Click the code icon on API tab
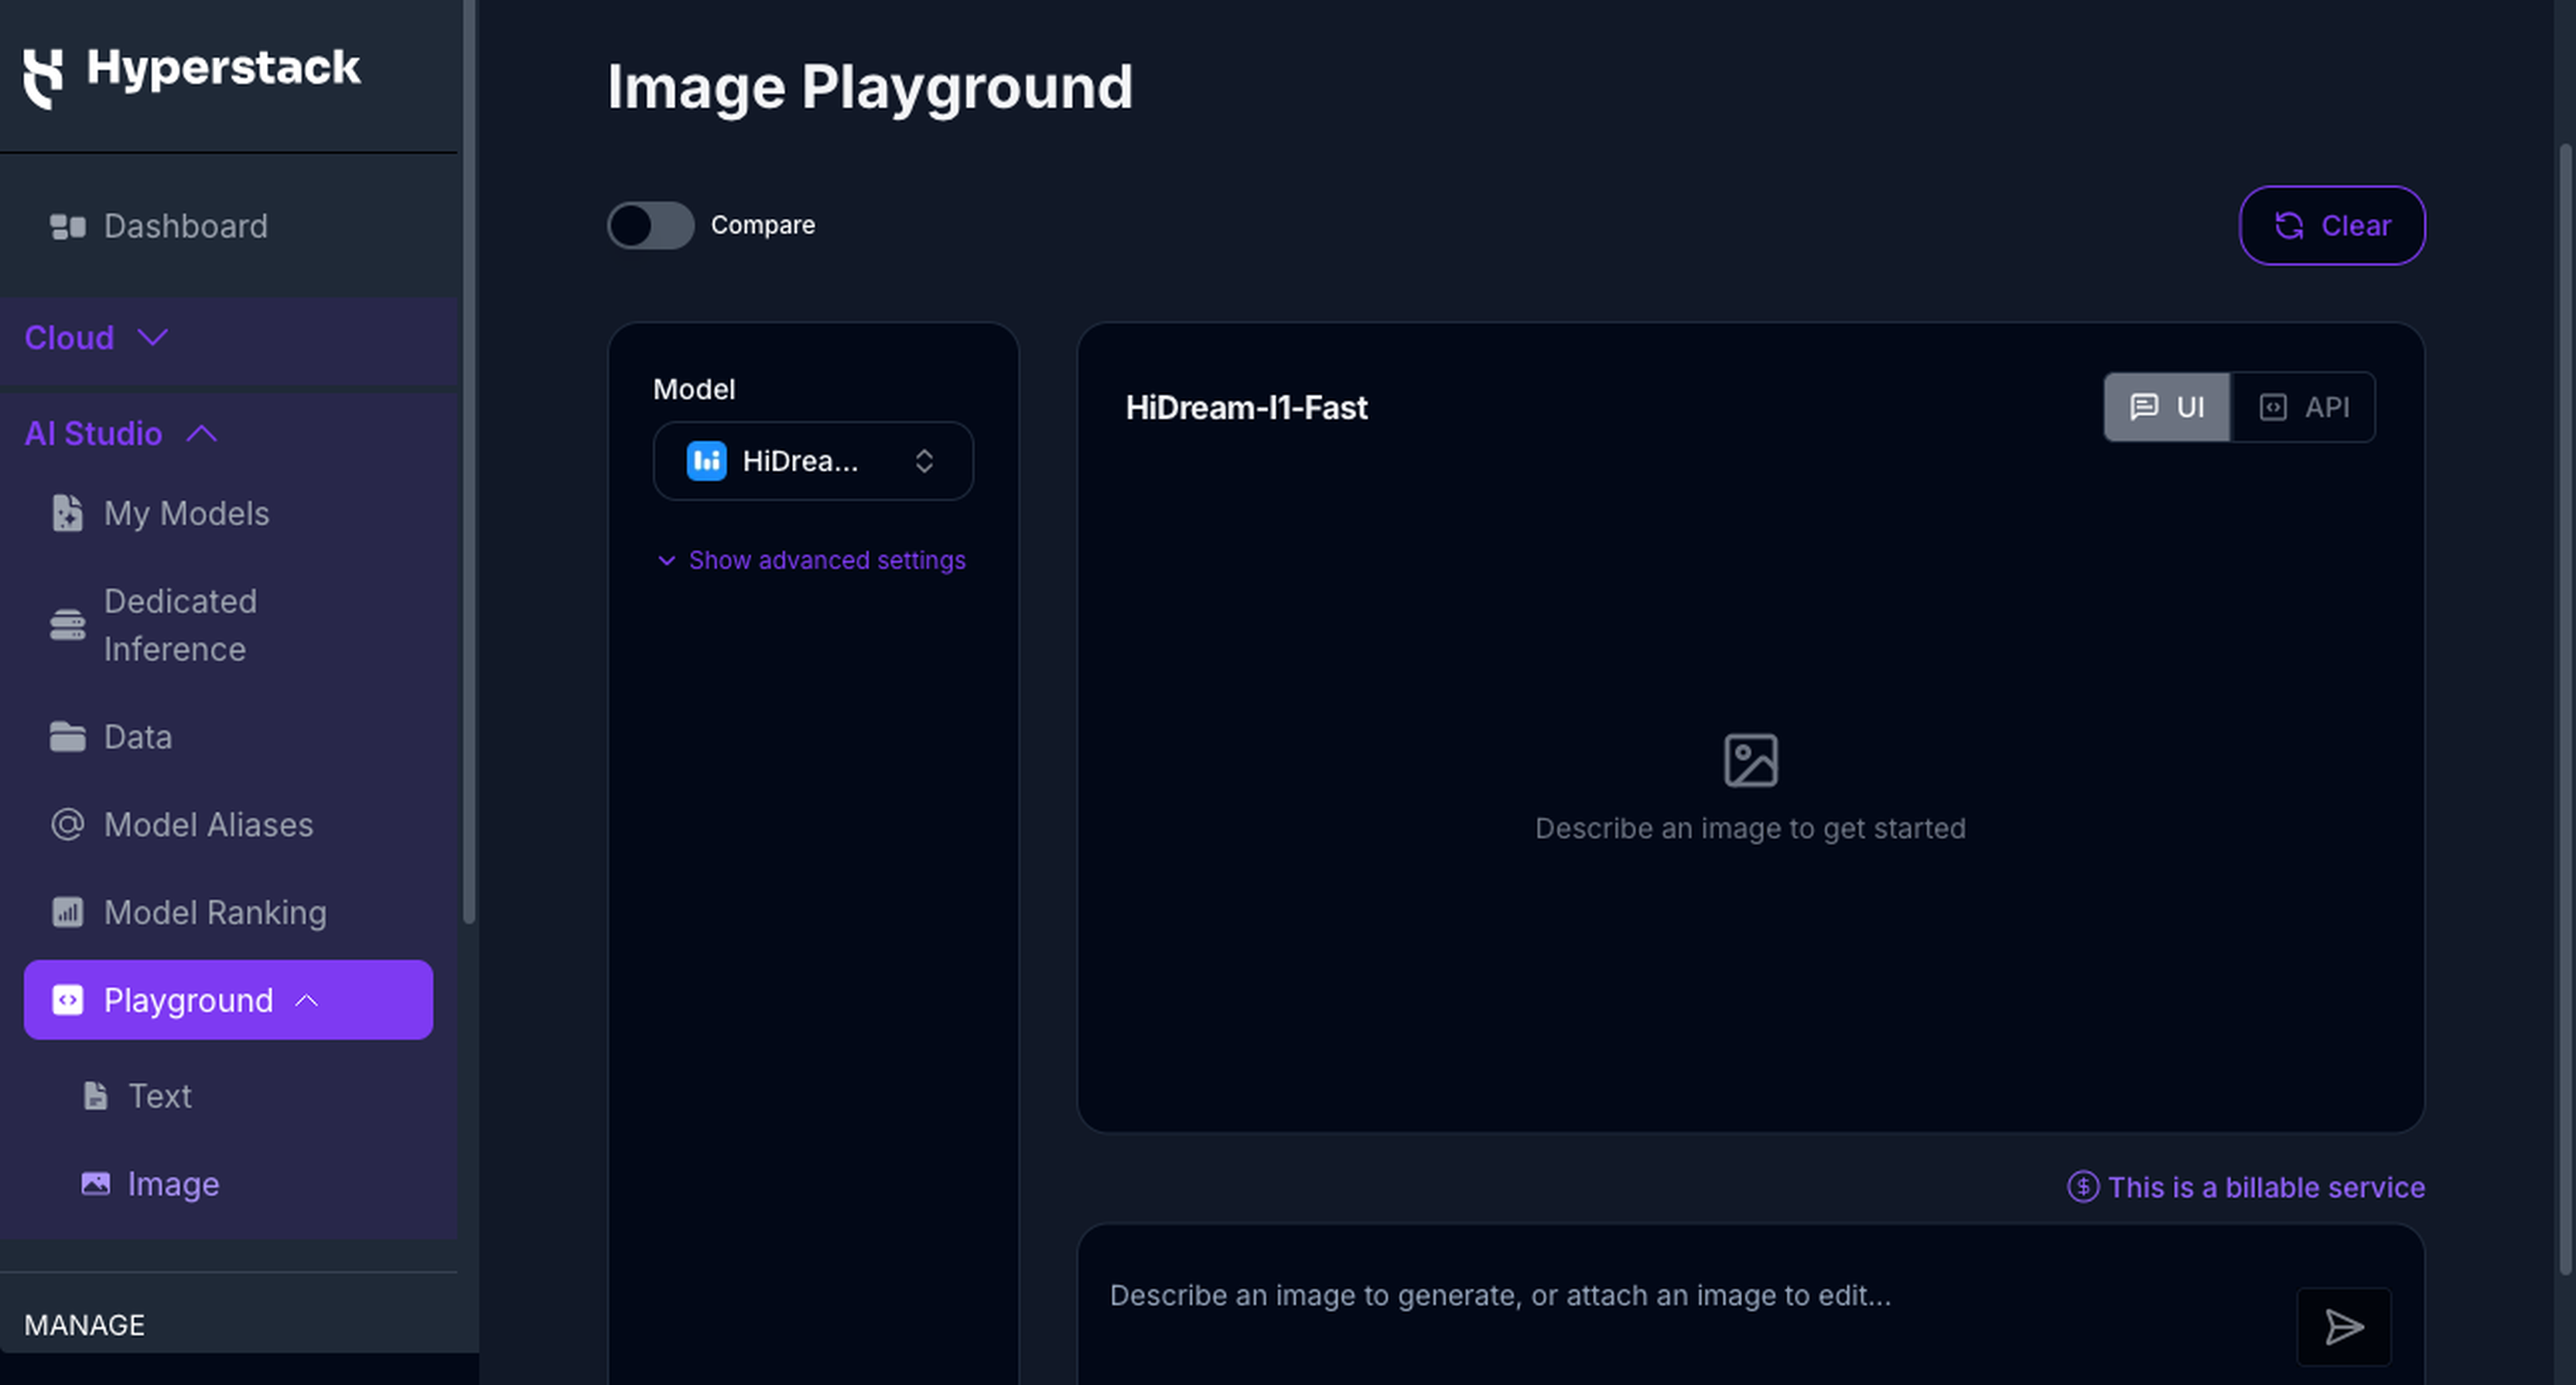The width and height of the screenshot is (2576, 1385). (2272, 407)
